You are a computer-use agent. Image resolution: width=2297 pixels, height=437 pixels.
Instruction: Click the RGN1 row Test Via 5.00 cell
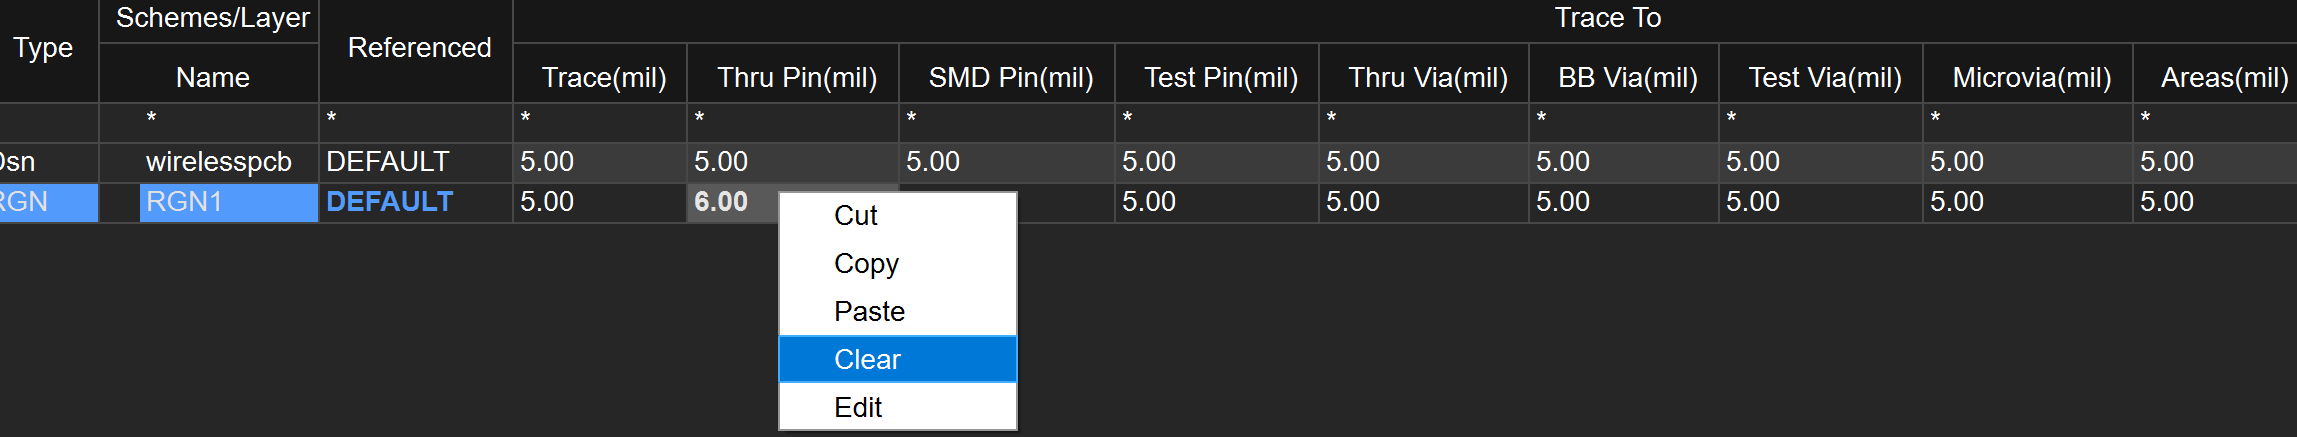pos(1820,202)
